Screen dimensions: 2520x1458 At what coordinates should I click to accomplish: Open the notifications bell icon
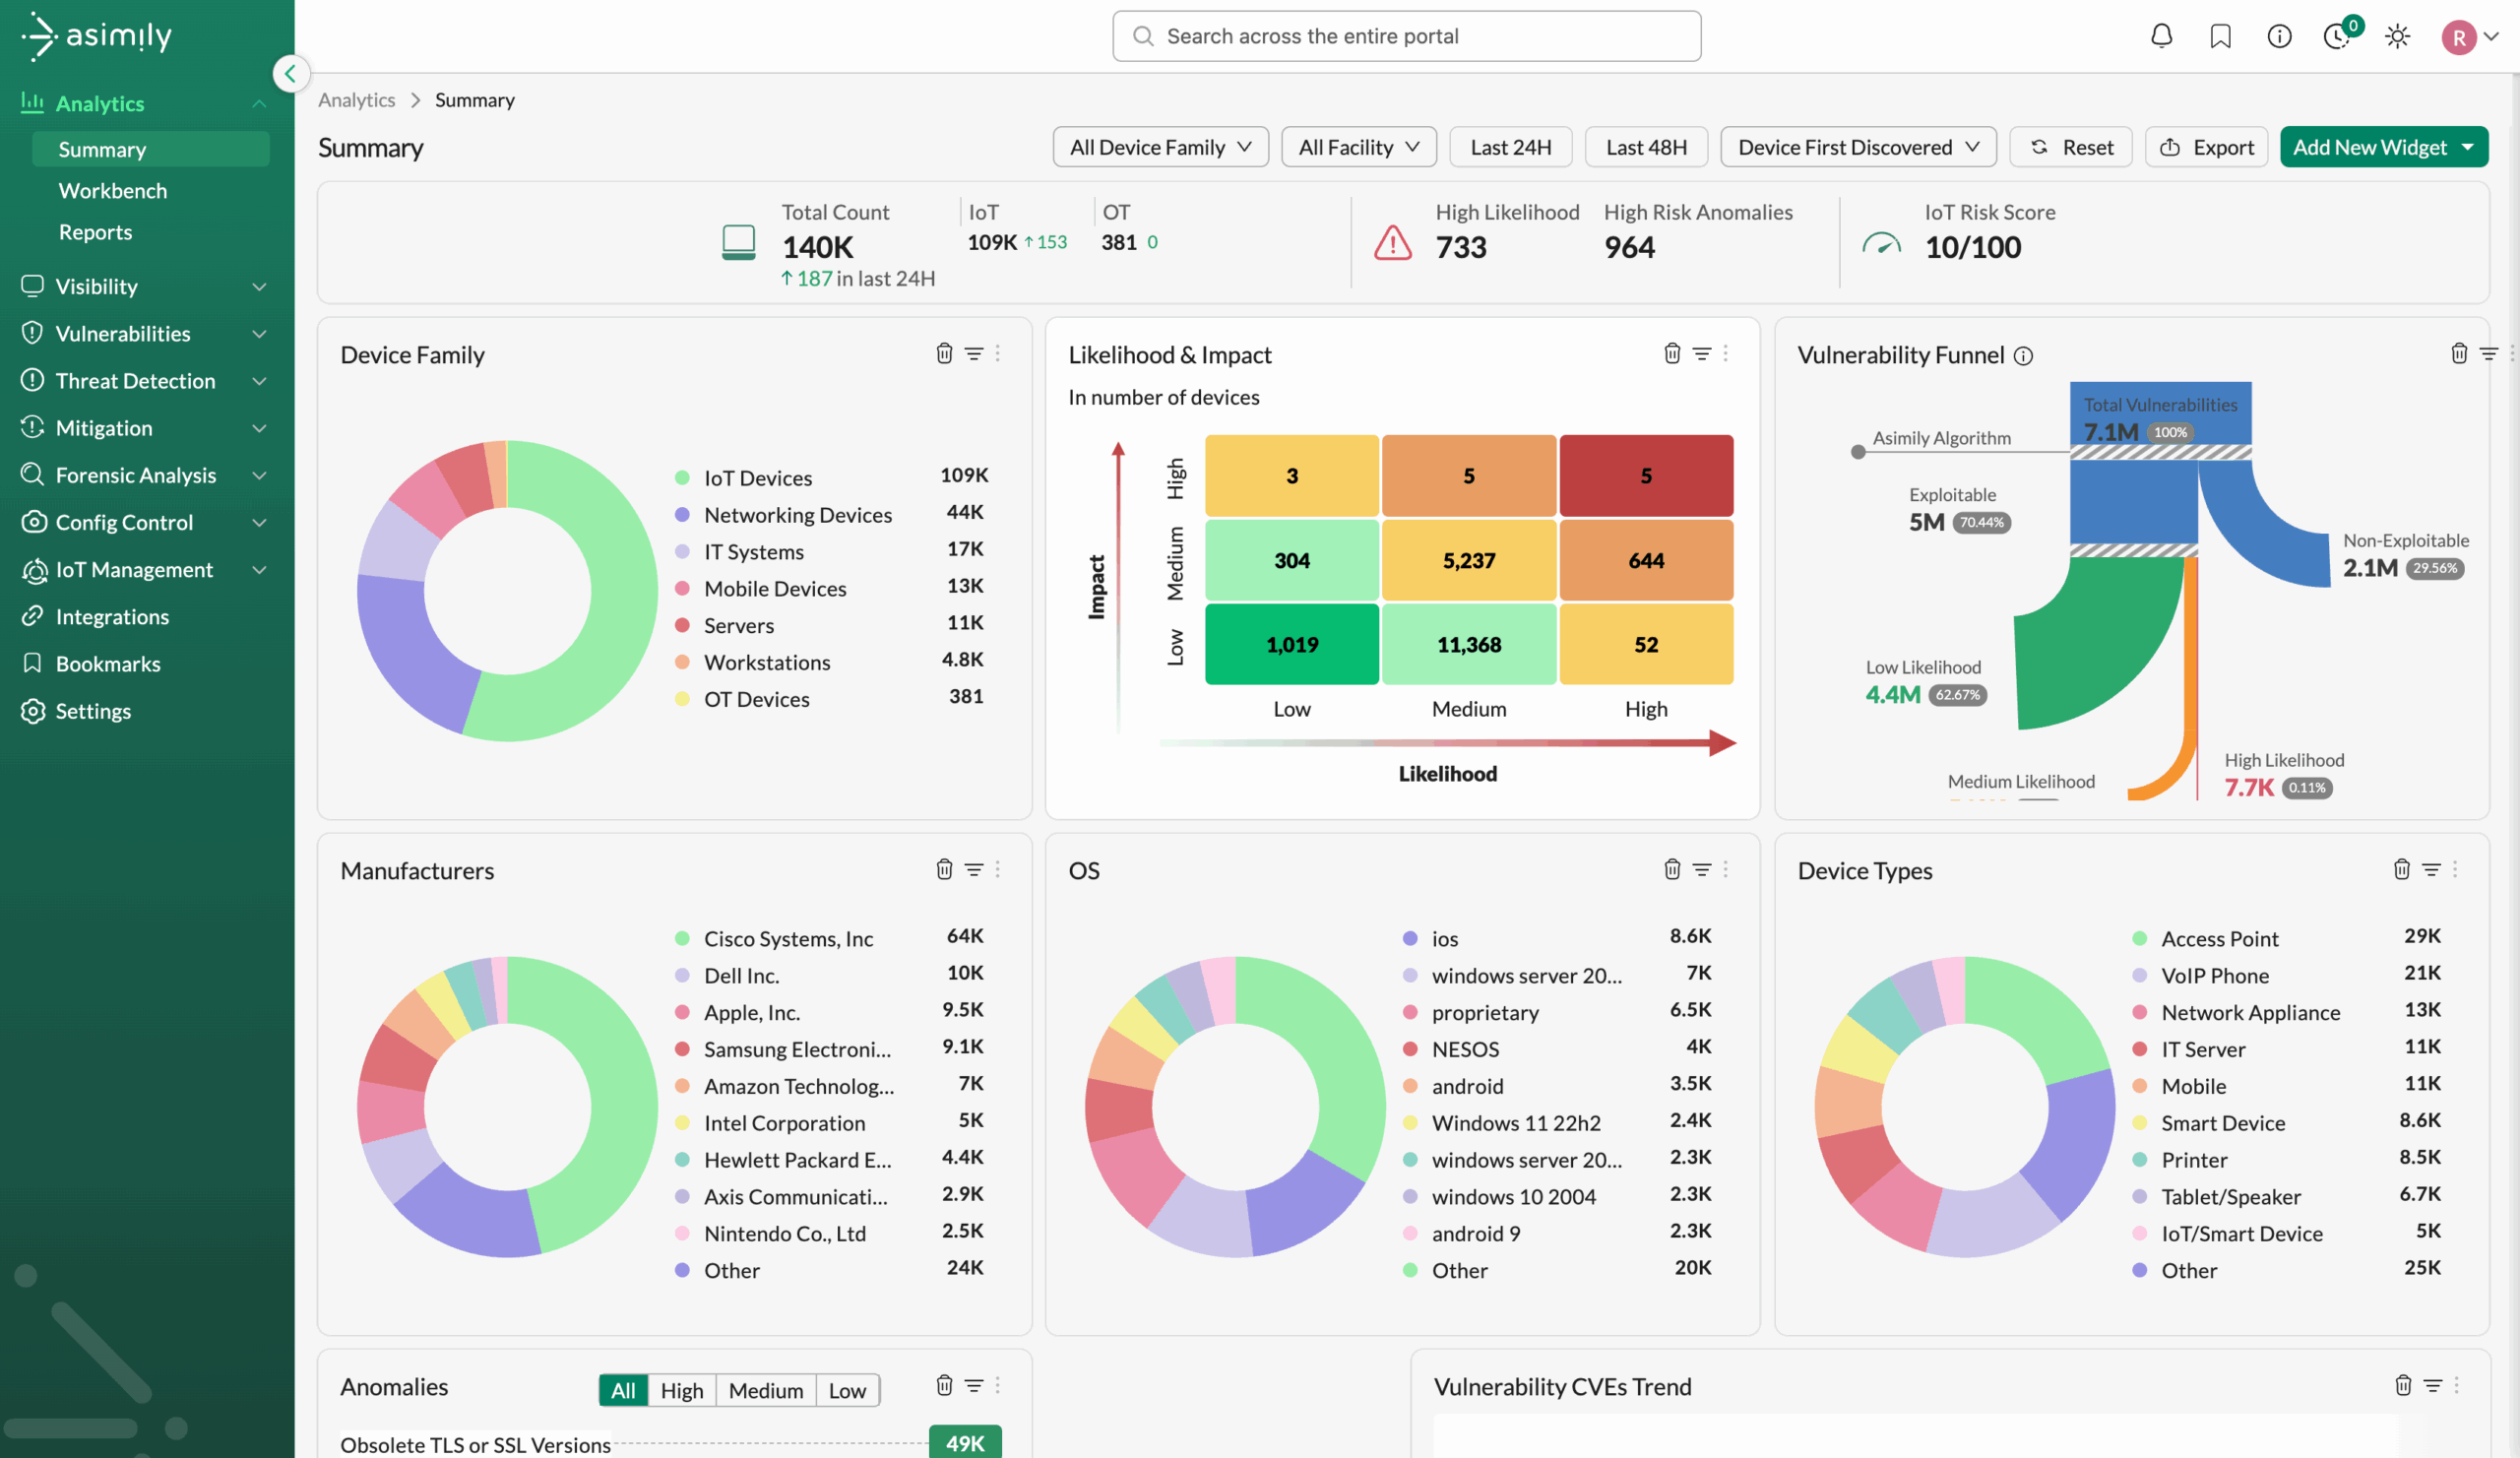pos(2161,37)
